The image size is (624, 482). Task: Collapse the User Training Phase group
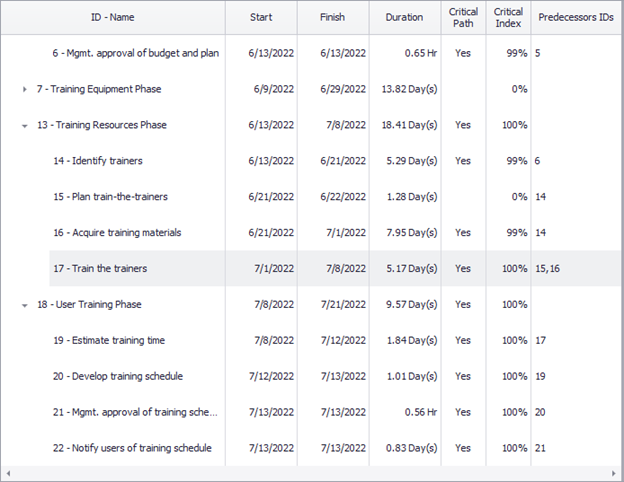pyautogui.click(x=25, y=305)
